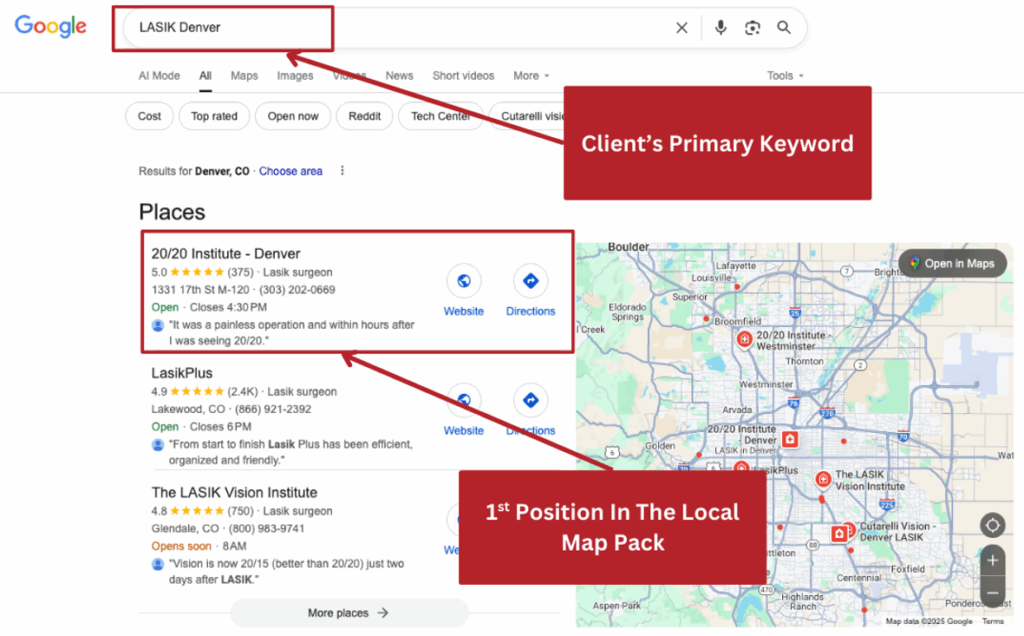Open Google Lens image search icon
Screen dimensions: 1024x636
[752, 27]
